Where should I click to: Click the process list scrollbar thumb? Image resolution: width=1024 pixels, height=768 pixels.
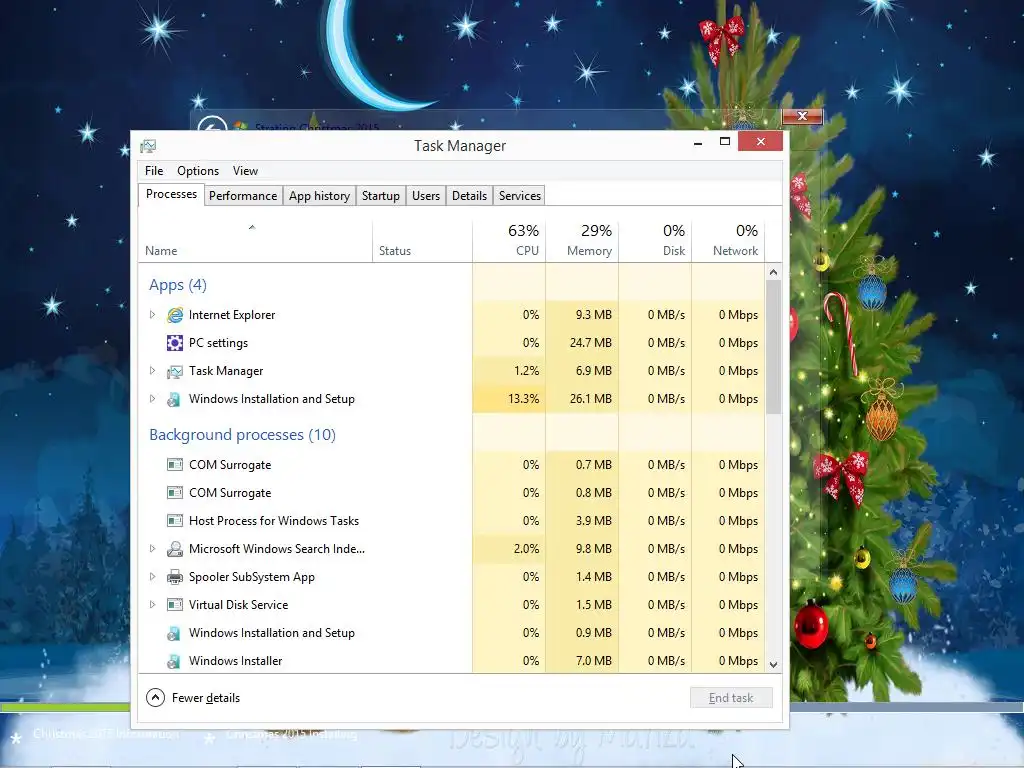(773, 347)
